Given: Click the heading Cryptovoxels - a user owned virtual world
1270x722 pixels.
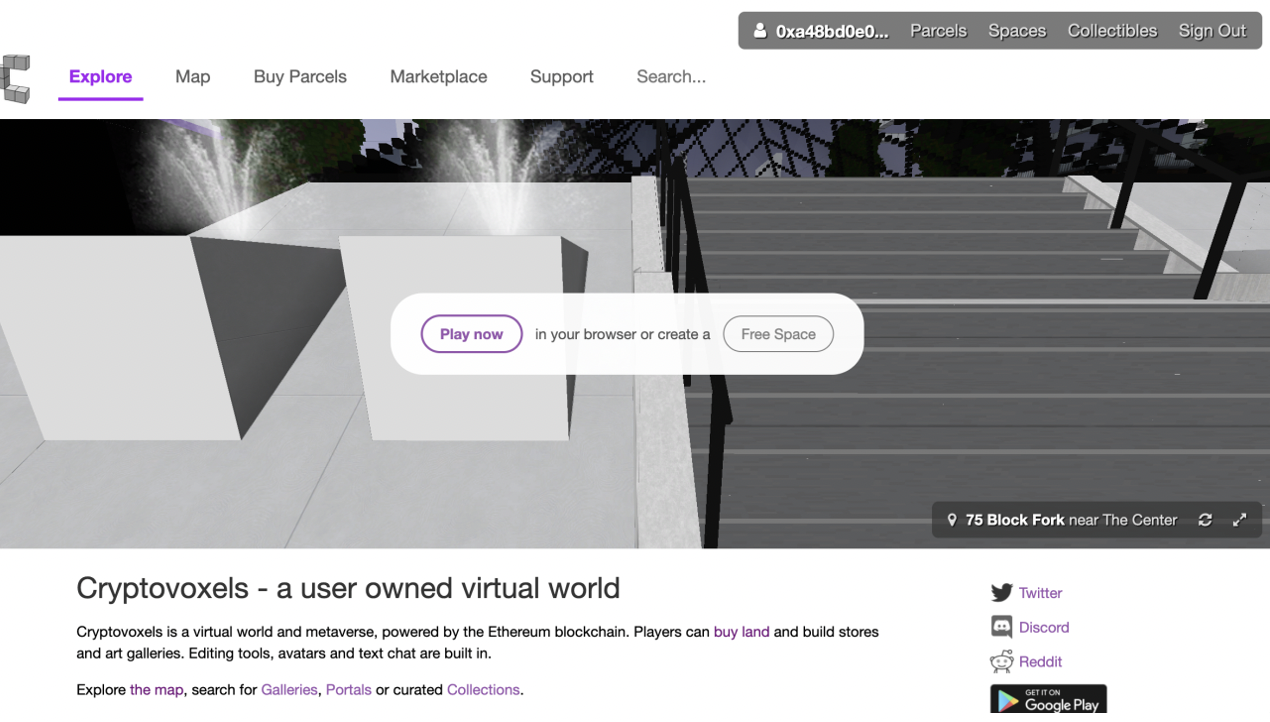Looking at the screenshot, I should tap(348, 588).
